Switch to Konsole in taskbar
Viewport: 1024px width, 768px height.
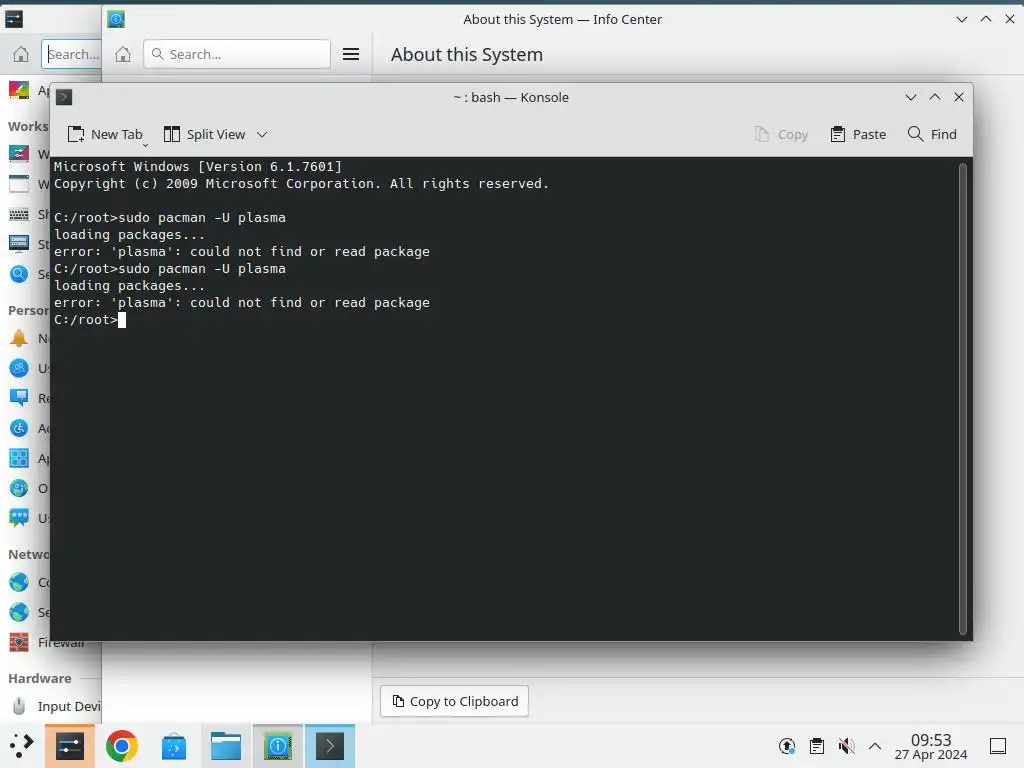coord(330,746)
